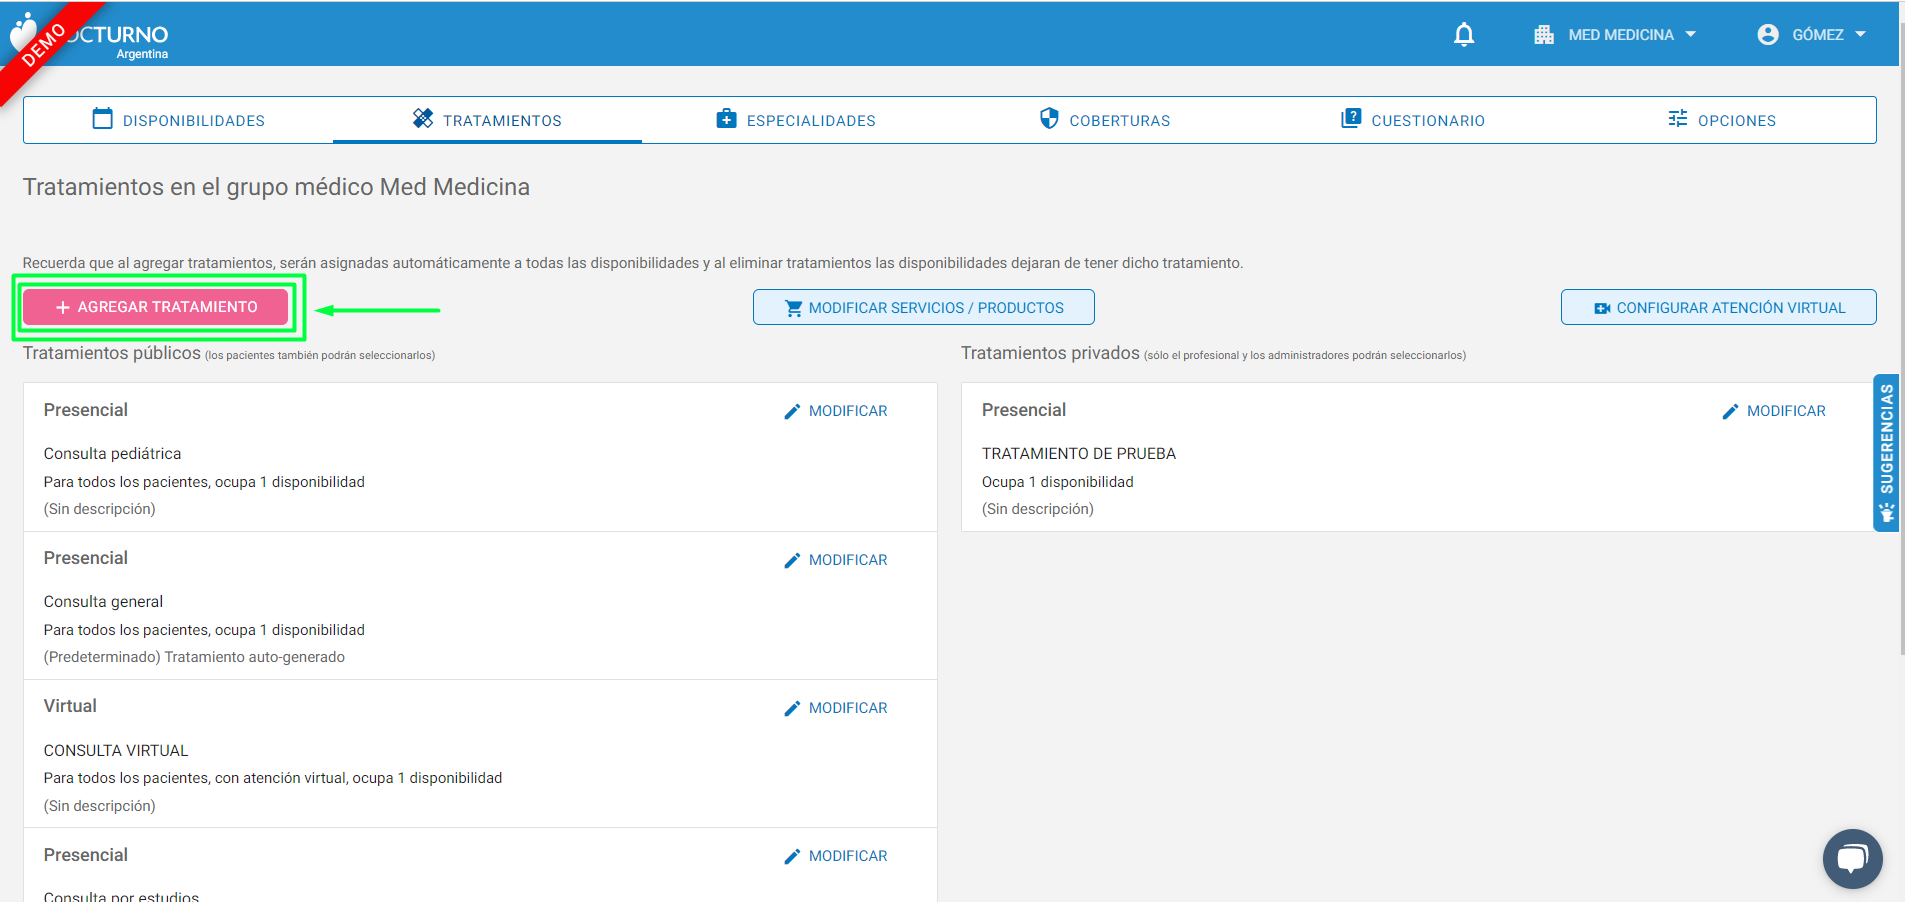
Task: Click 'Tratamientos privados' section heading
Action: tap(1050, 353)
